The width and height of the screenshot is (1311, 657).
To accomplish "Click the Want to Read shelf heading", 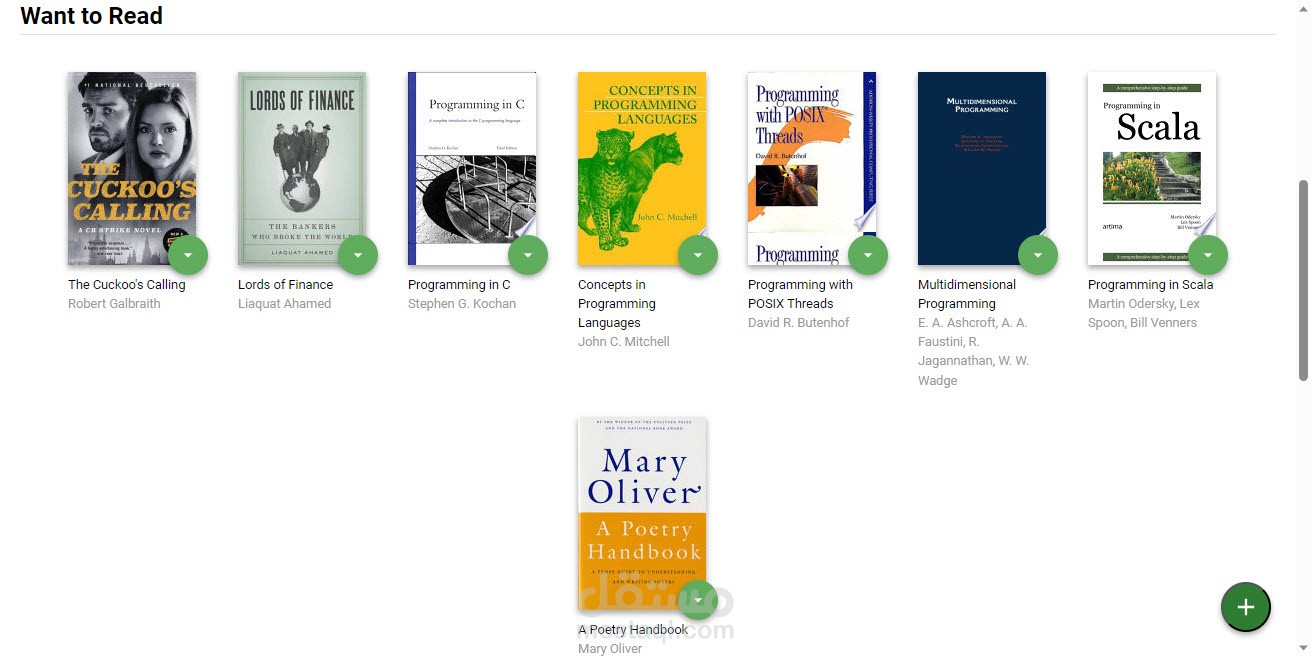I will 91,16.
